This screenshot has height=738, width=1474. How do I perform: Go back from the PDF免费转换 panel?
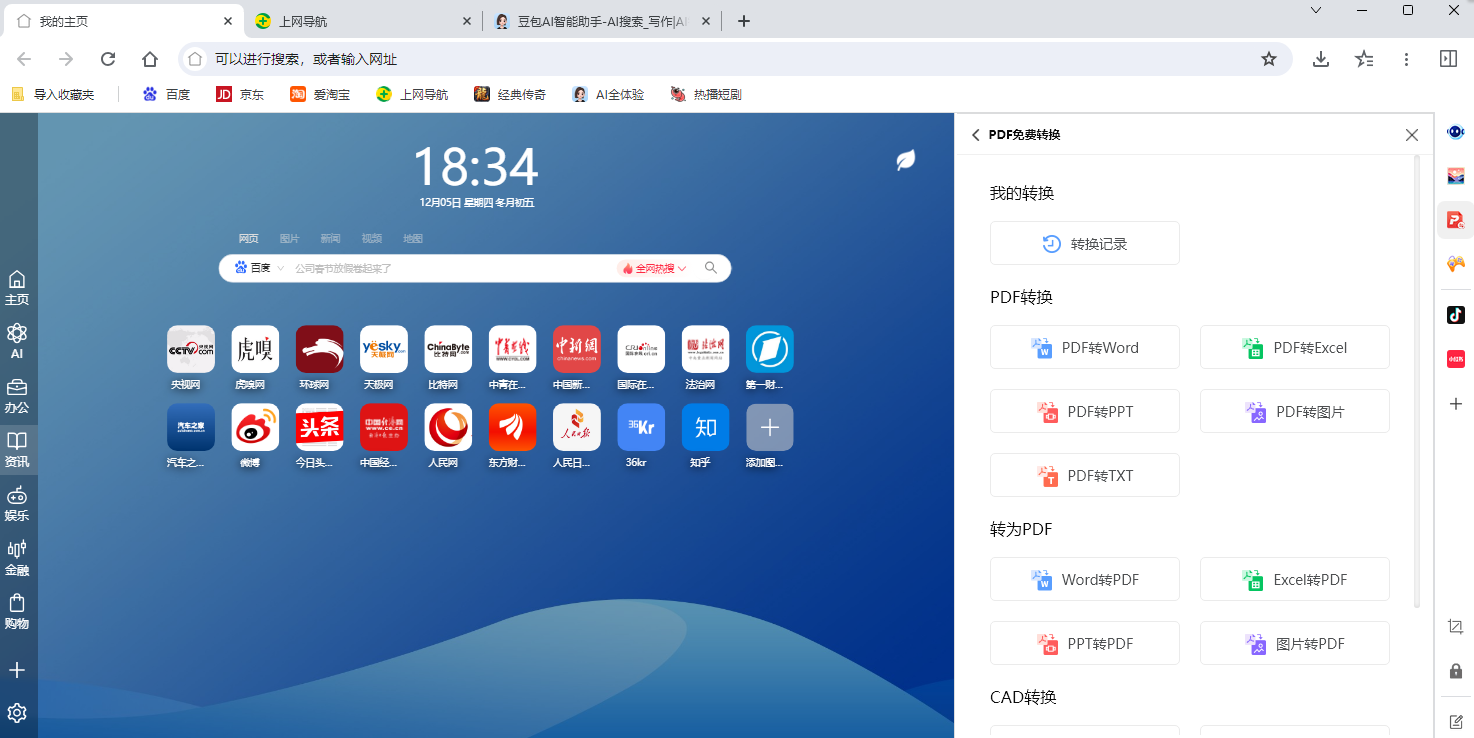pyautogui.click(x=976, y=135)
